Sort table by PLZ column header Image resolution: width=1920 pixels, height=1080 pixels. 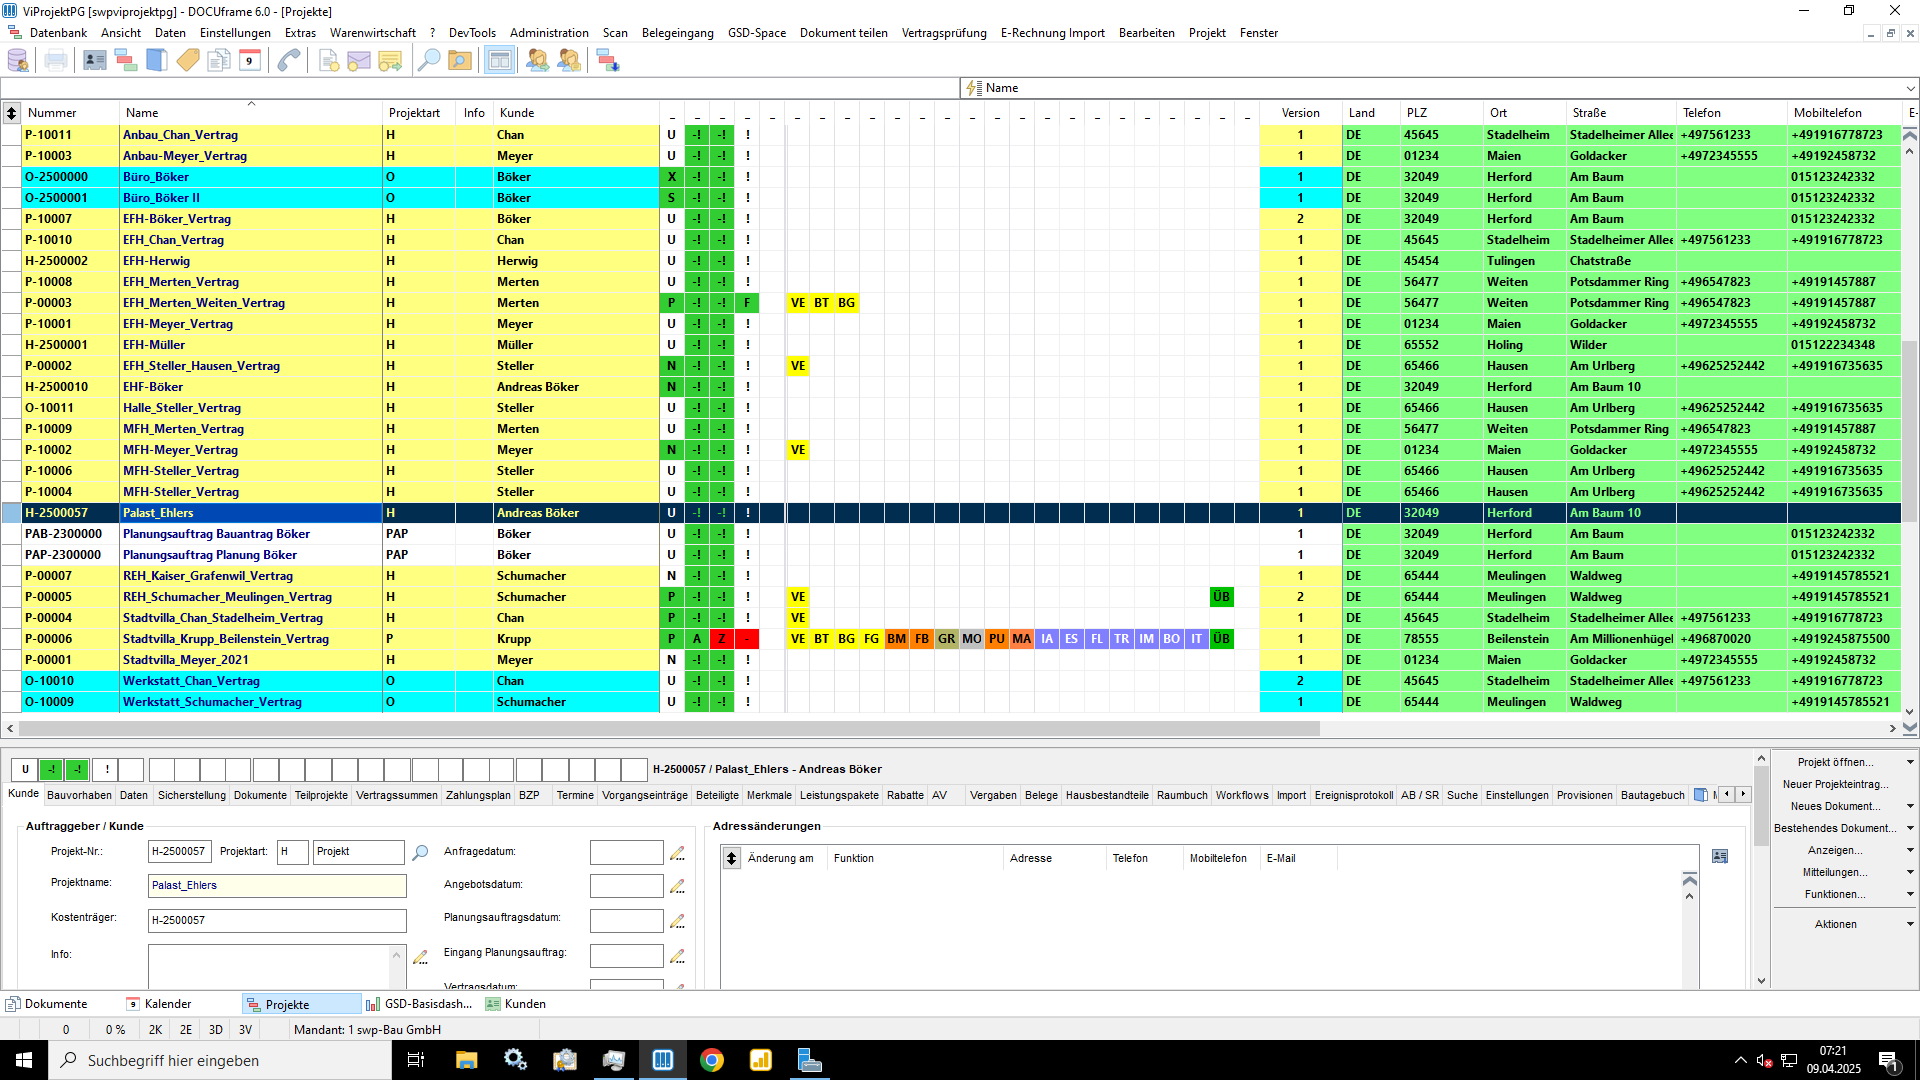(1417, 113)
